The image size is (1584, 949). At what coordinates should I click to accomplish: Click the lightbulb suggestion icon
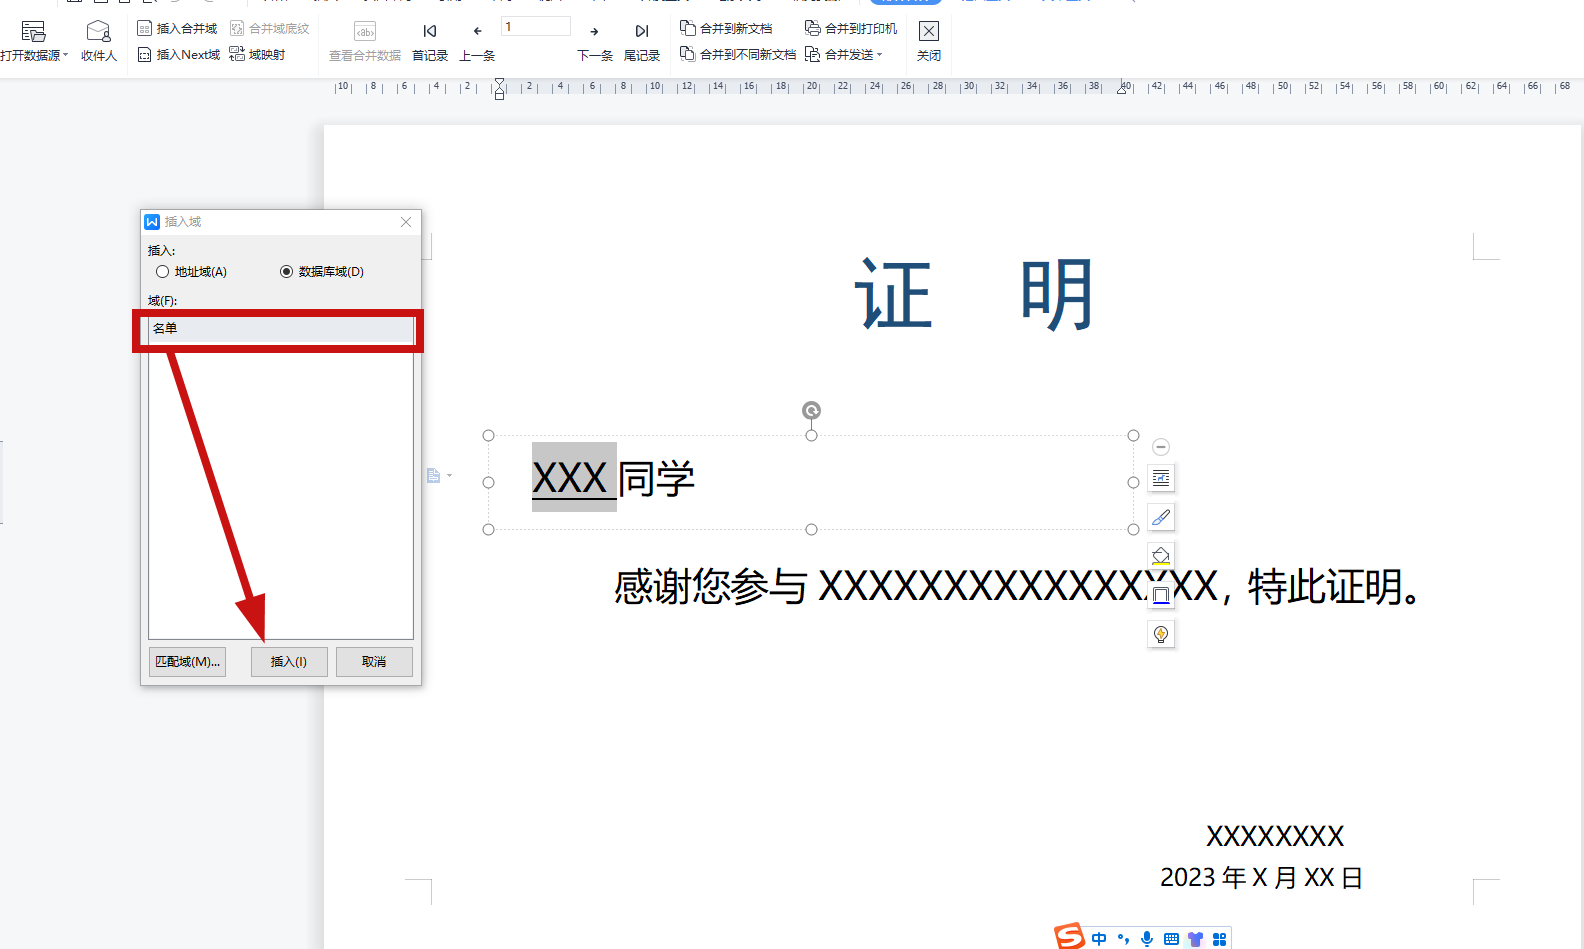click(1161, 634)
